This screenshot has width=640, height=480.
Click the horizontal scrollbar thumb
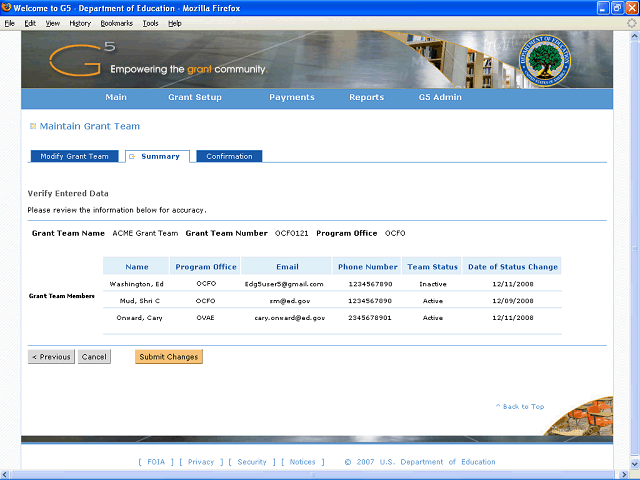pyautogui.click(x=314, y=475)
